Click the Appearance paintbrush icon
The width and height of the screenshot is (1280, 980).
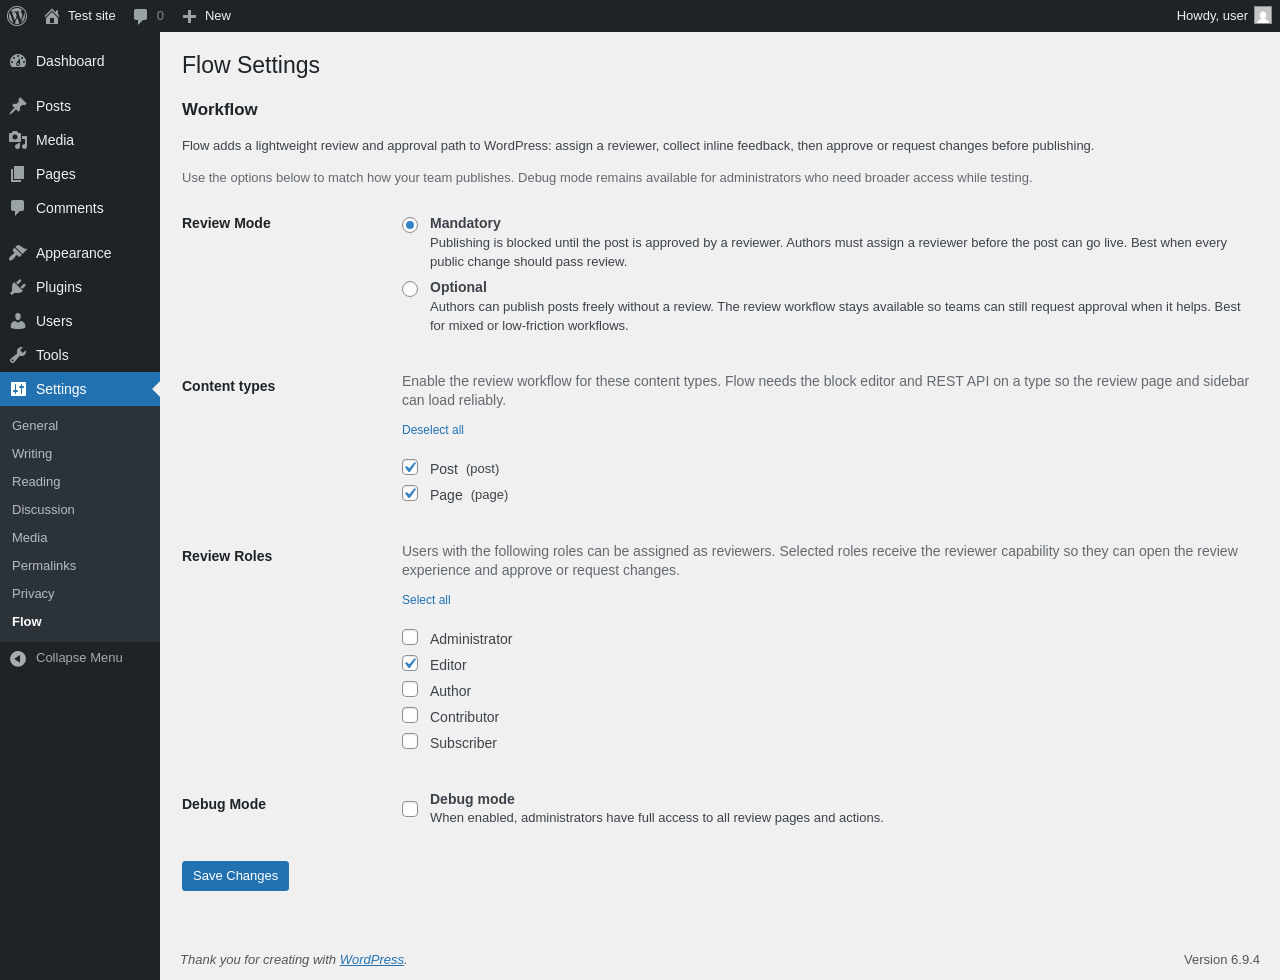pos(18,253)
